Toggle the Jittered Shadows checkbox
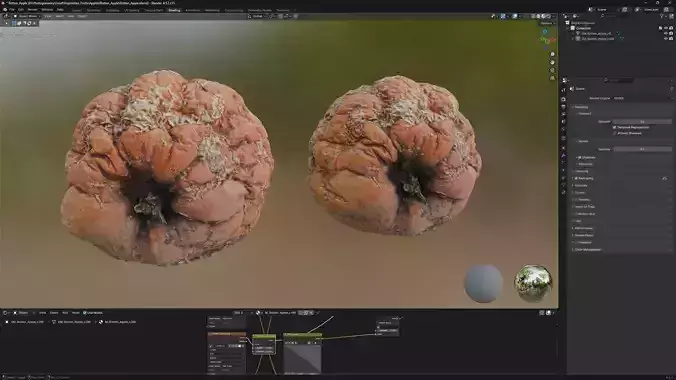 614,133
